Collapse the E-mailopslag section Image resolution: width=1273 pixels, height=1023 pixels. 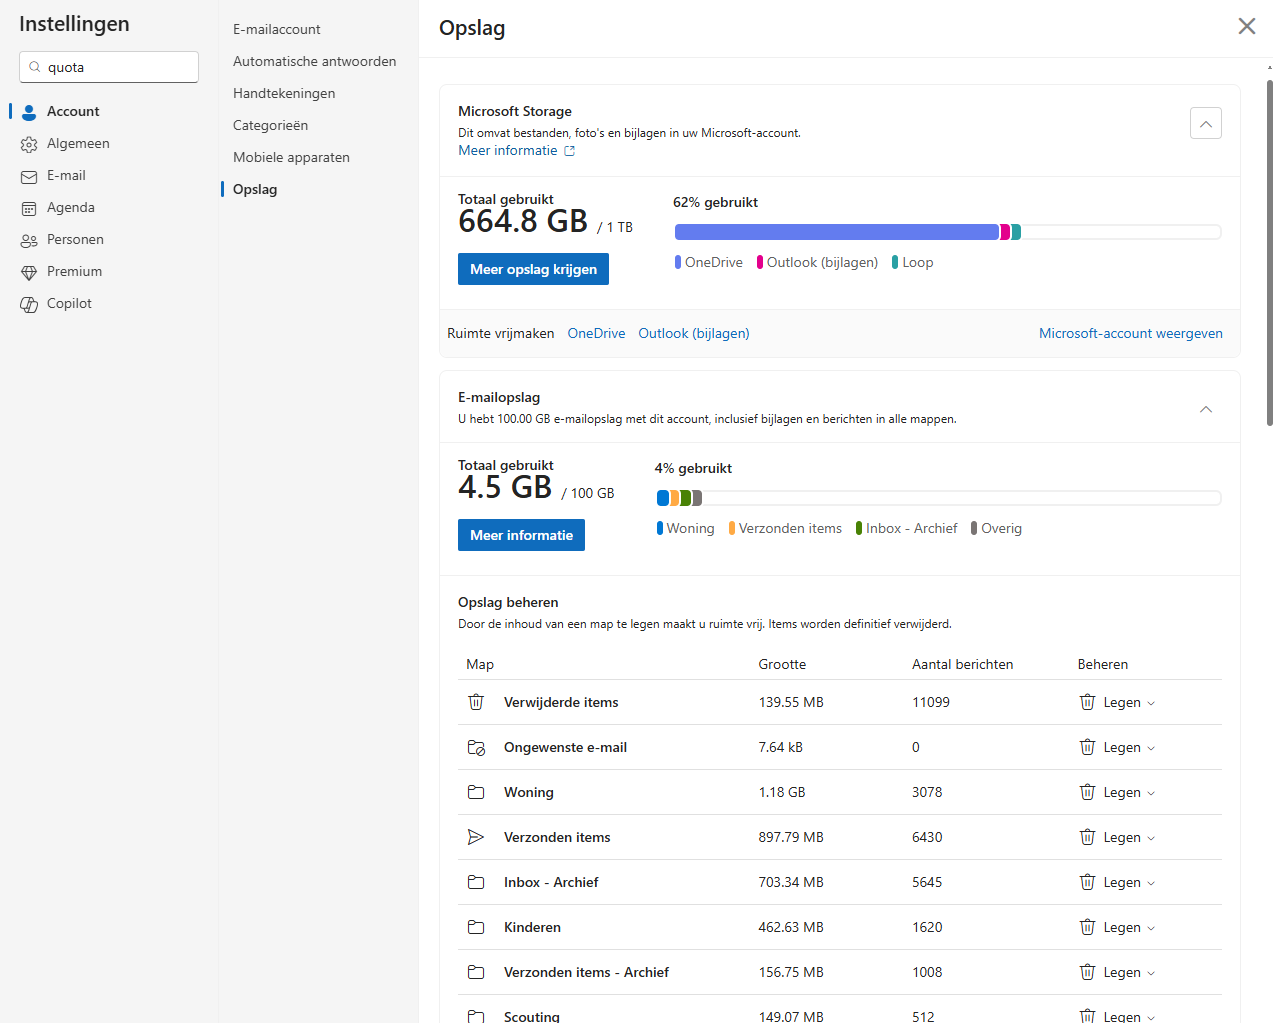(x=1206, y=409)
